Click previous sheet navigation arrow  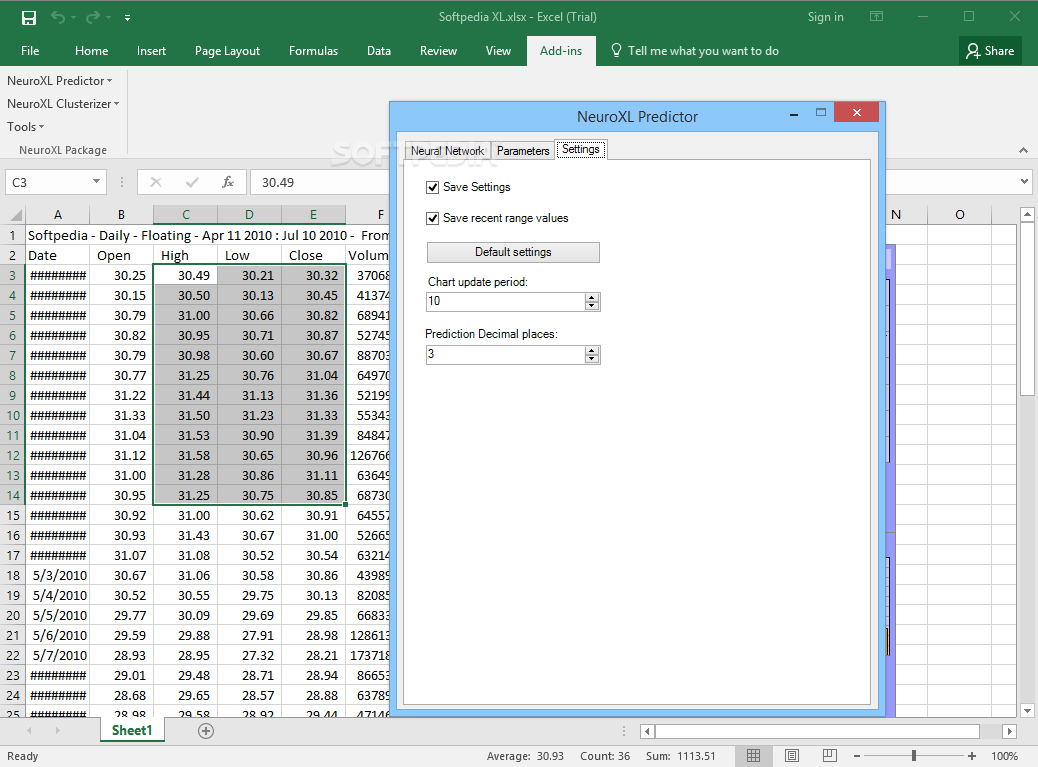point(29,731)
